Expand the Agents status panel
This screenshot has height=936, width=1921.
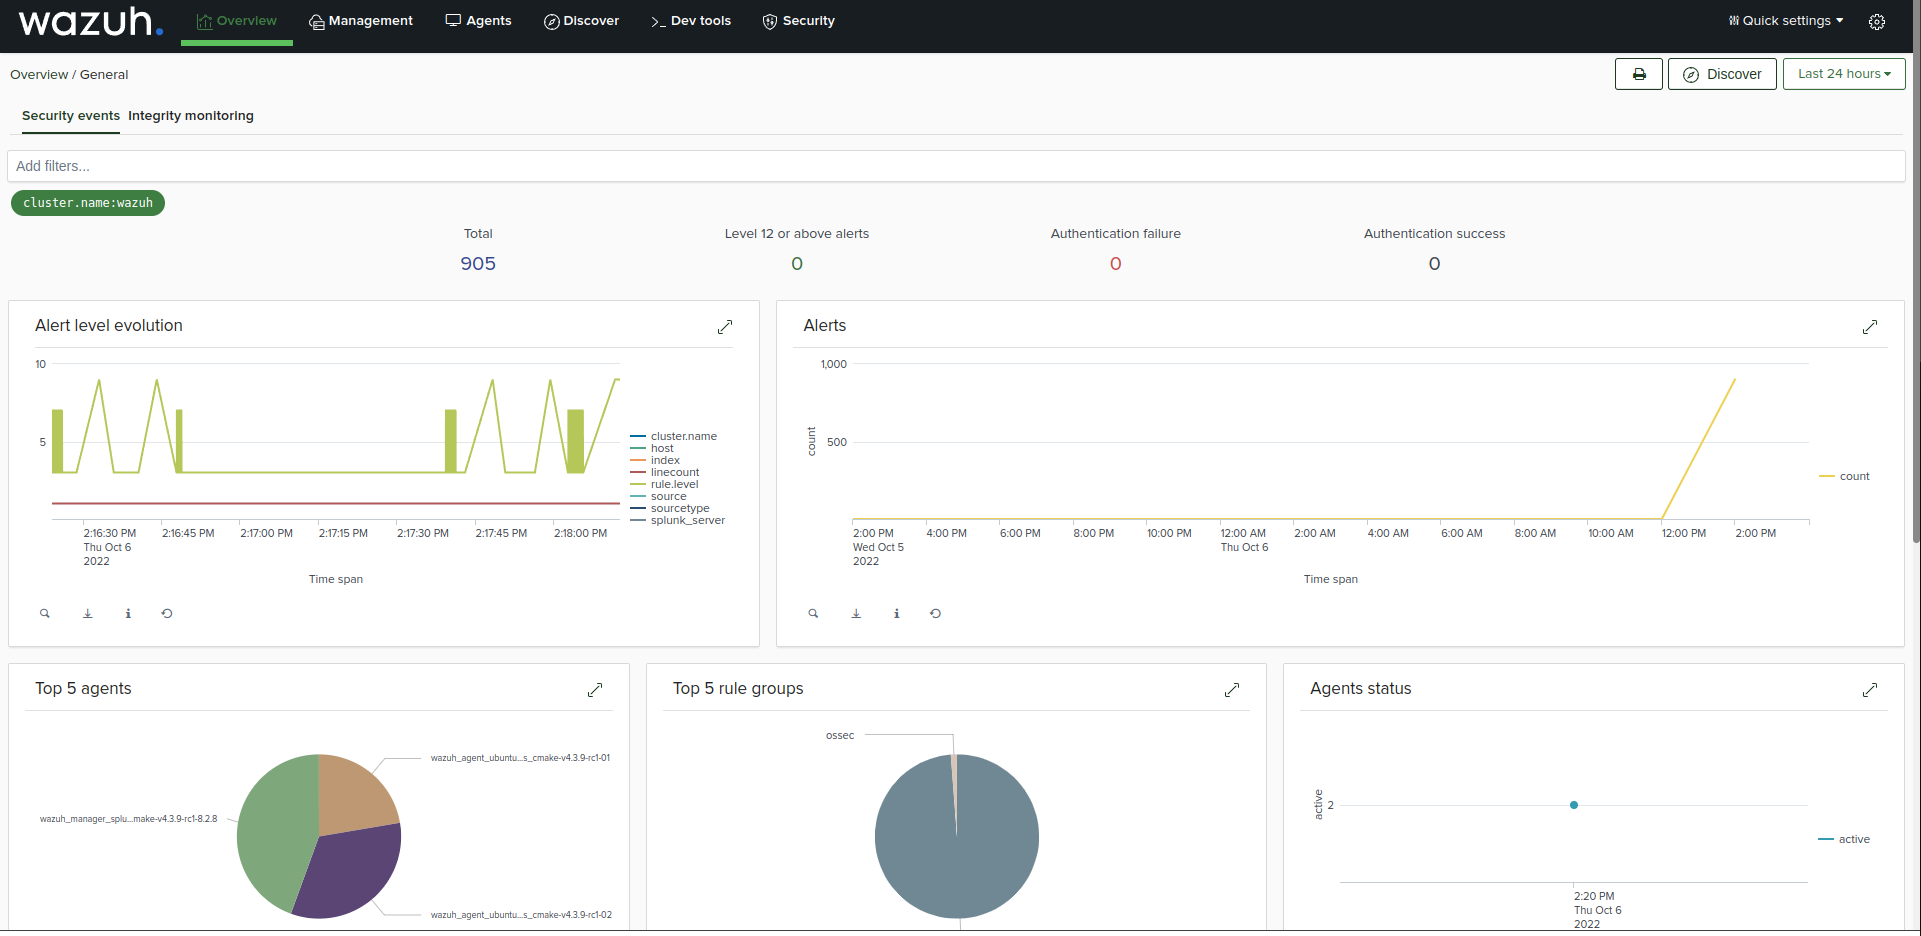click(1870, 690)
